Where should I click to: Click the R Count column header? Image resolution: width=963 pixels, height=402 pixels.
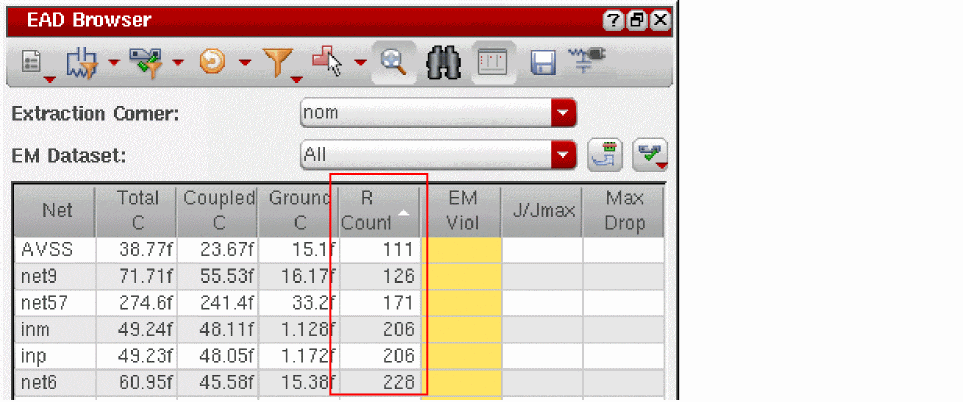[x=380, y=211]
